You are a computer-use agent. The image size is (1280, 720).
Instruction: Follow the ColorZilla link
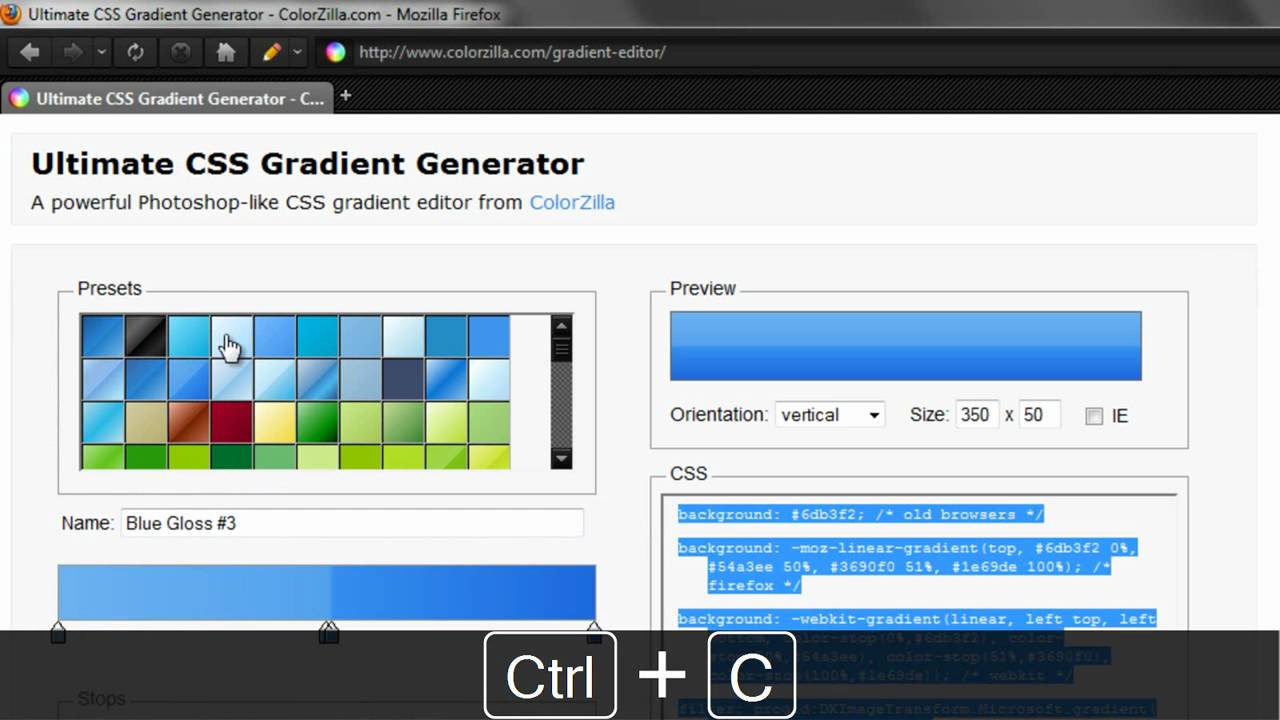pos(572,202)
